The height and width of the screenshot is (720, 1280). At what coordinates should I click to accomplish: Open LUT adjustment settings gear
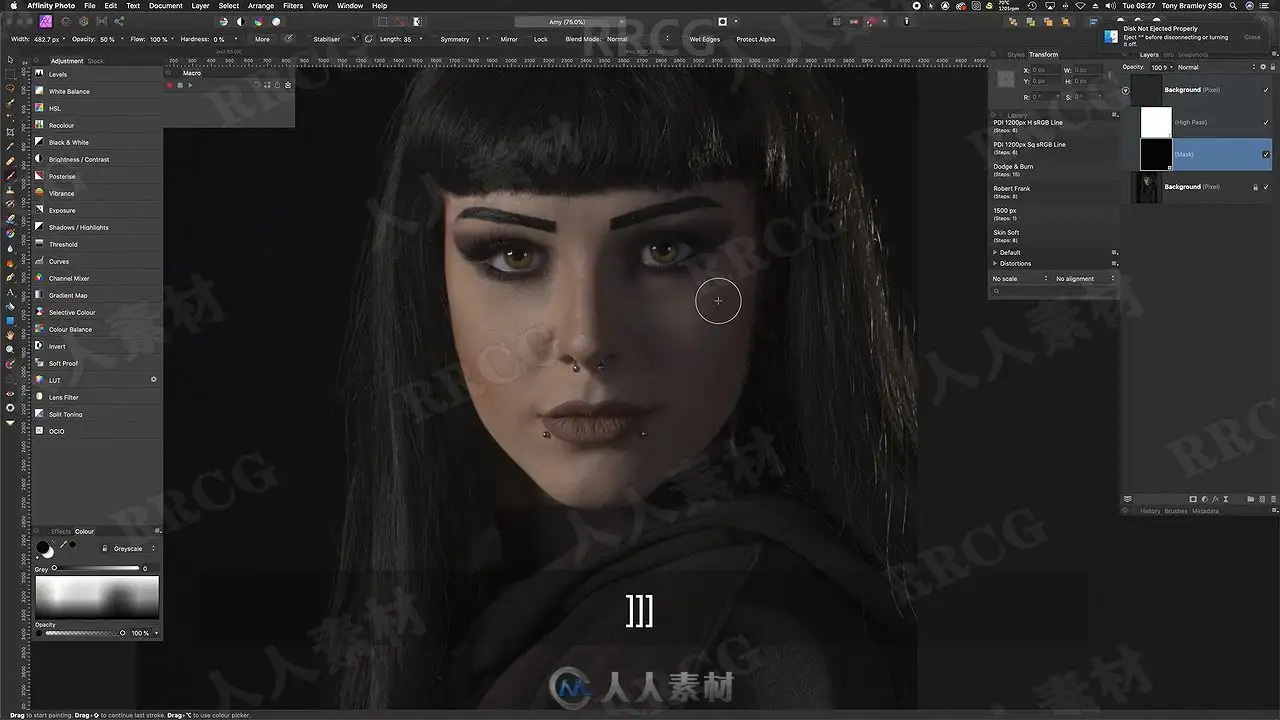click(154, 380)
